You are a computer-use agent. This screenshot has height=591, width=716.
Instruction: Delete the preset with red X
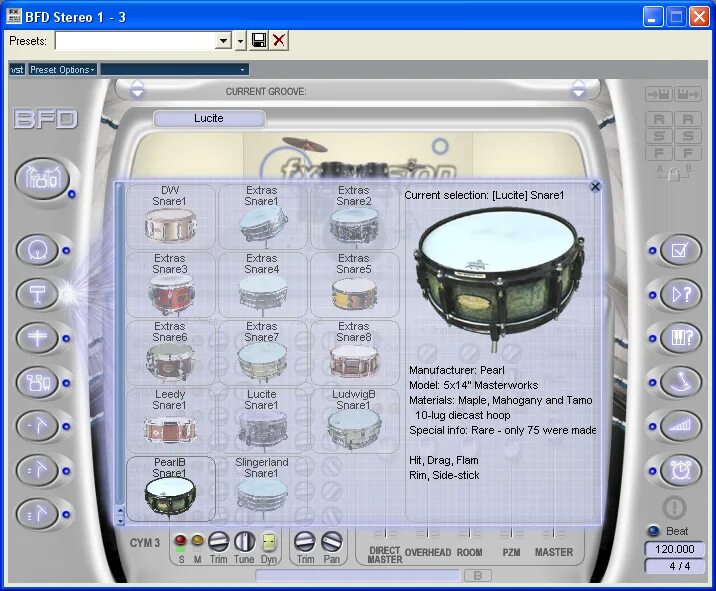[x=279, y=41]
